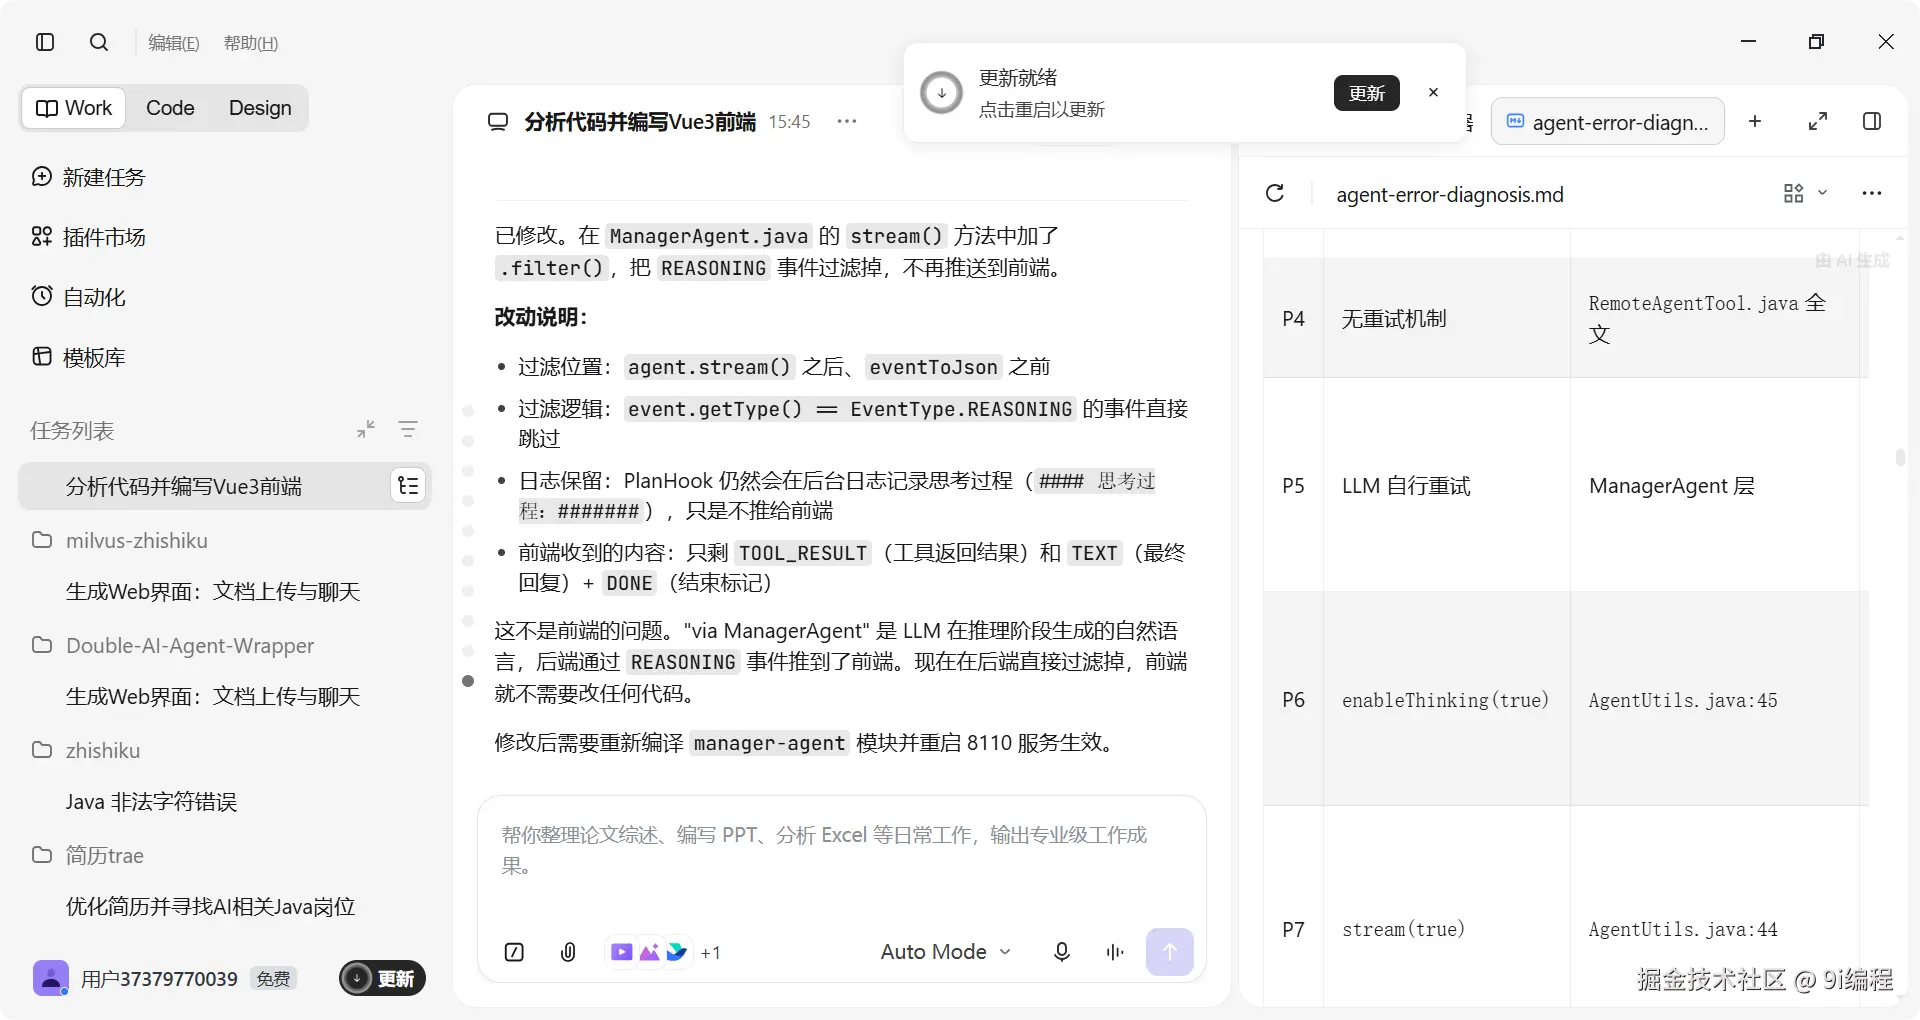This screenshot has width=1920, height=1020.
Task: Open the 帮助(H) menu
Action: point(251,43)
